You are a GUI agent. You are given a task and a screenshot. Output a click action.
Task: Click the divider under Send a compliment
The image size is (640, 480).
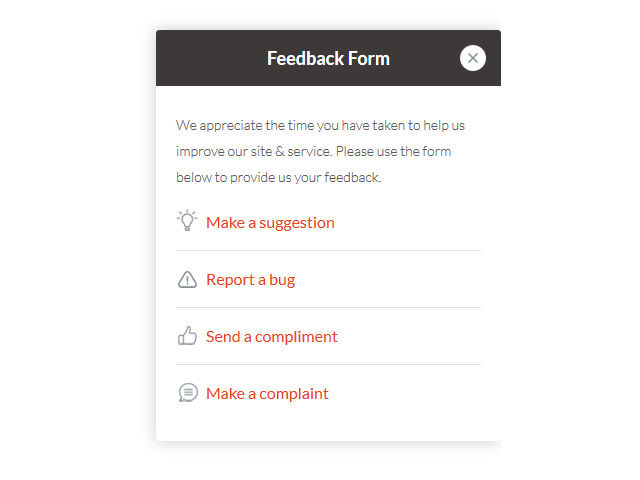[x=328, y=364]
